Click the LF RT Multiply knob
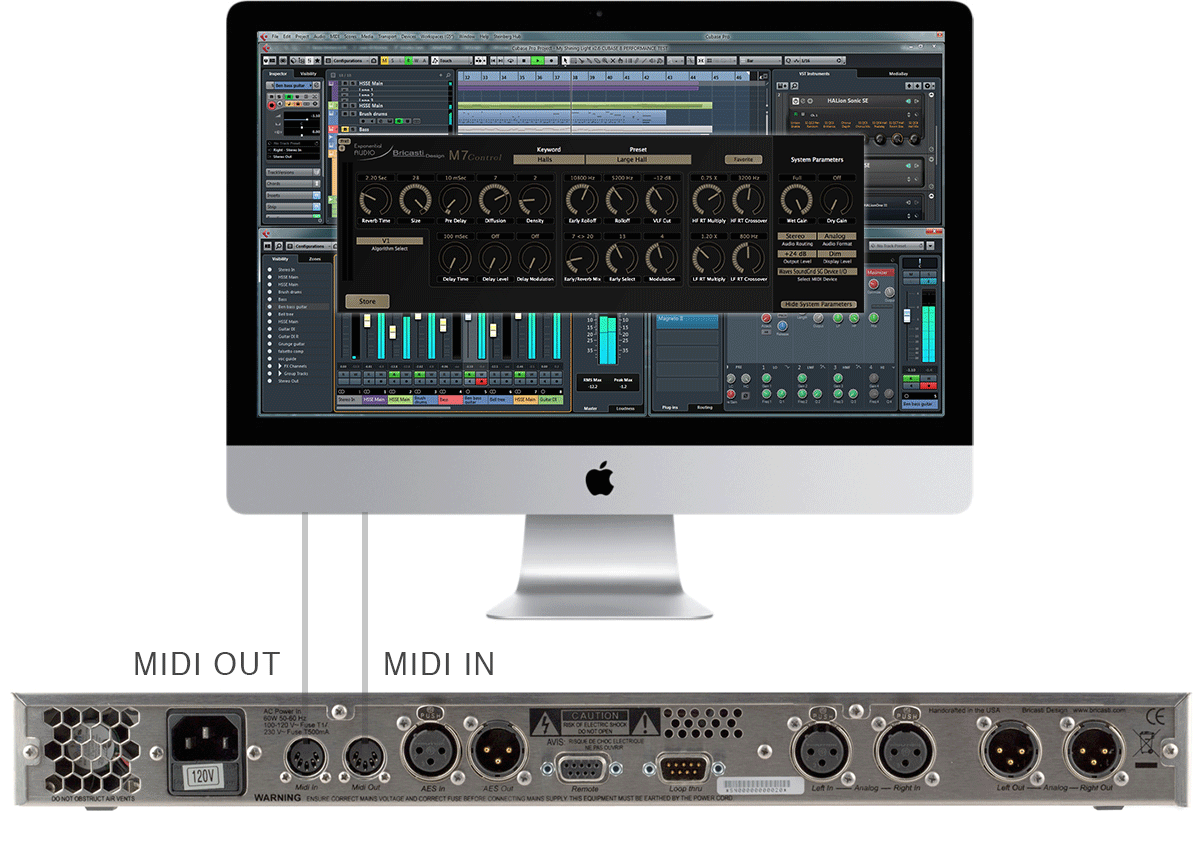The image size is (1200, 849). pos(708,258)
